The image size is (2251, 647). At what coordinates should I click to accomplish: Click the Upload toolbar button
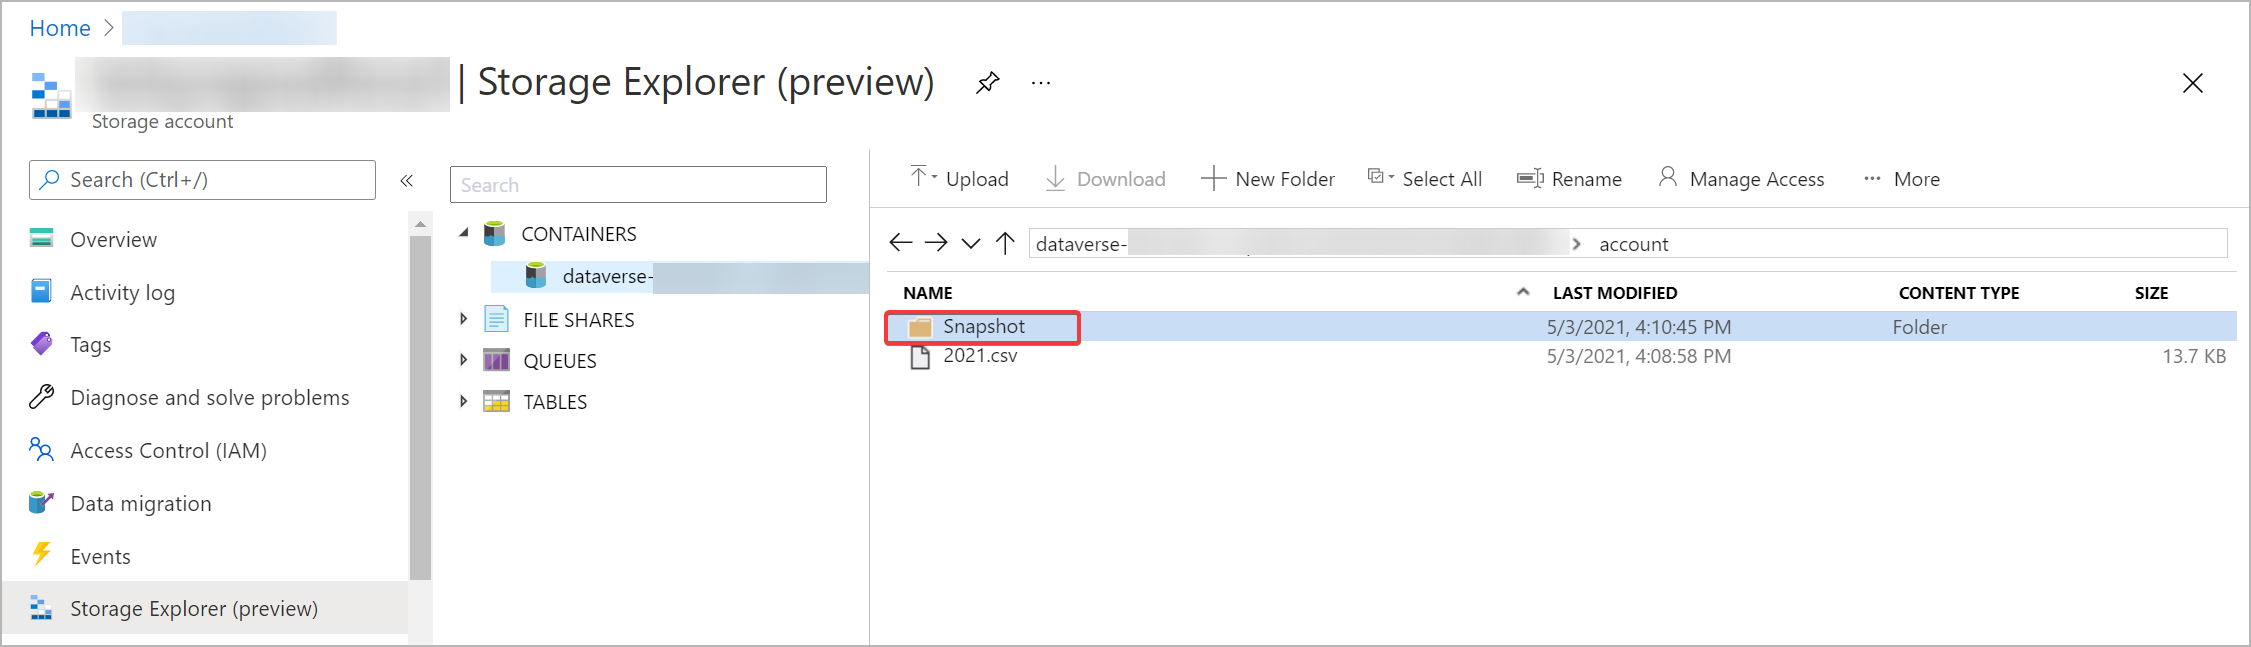tap(958, 179)
